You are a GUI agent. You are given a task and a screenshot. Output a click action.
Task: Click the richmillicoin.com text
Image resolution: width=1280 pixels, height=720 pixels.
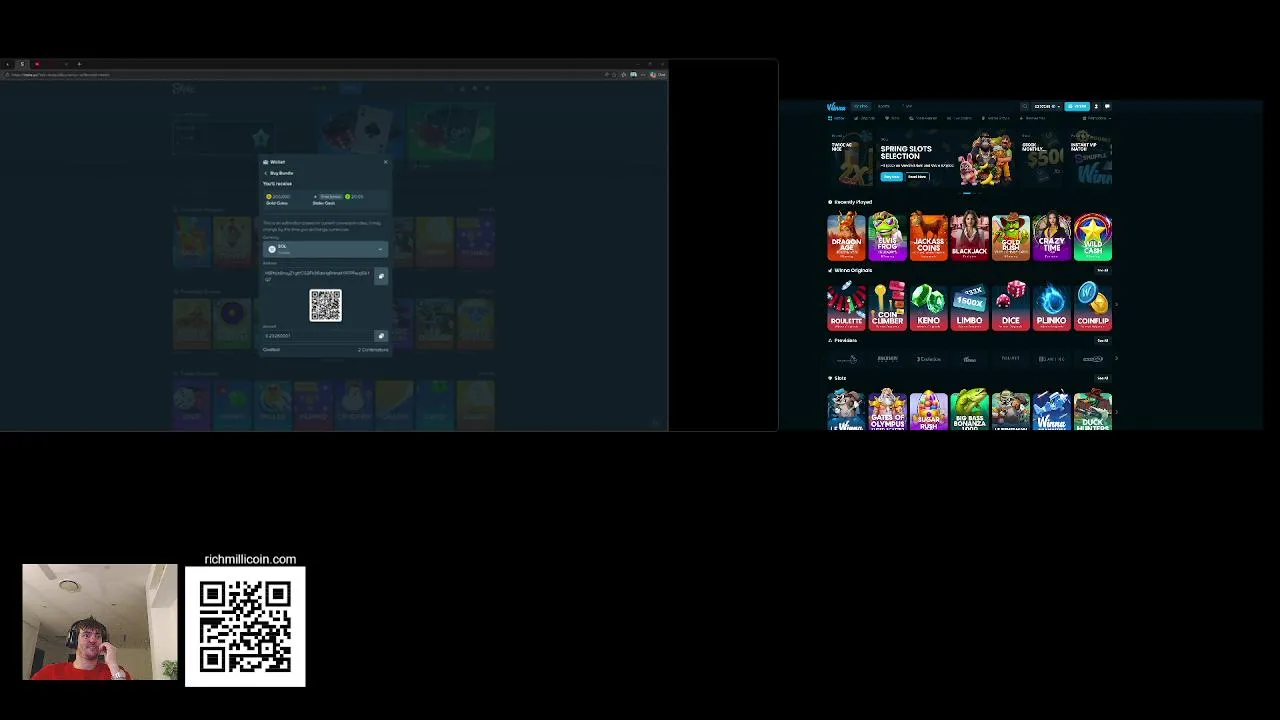[x=250, y=559]
